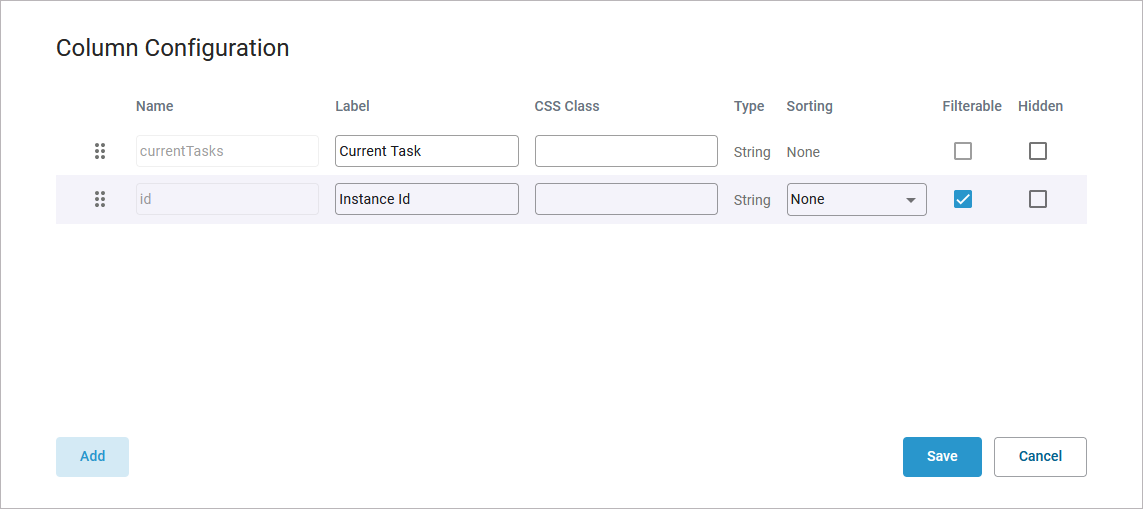Check Hidden box for id row
This screenshot has height=509, width=1143.
coord(1038,199)
